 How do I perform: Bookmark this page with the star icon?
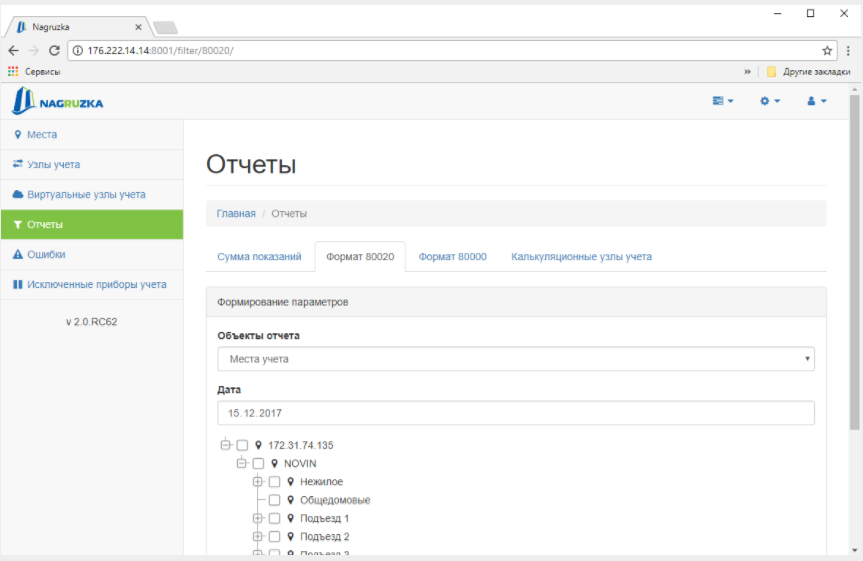click(x=827, y=51)
